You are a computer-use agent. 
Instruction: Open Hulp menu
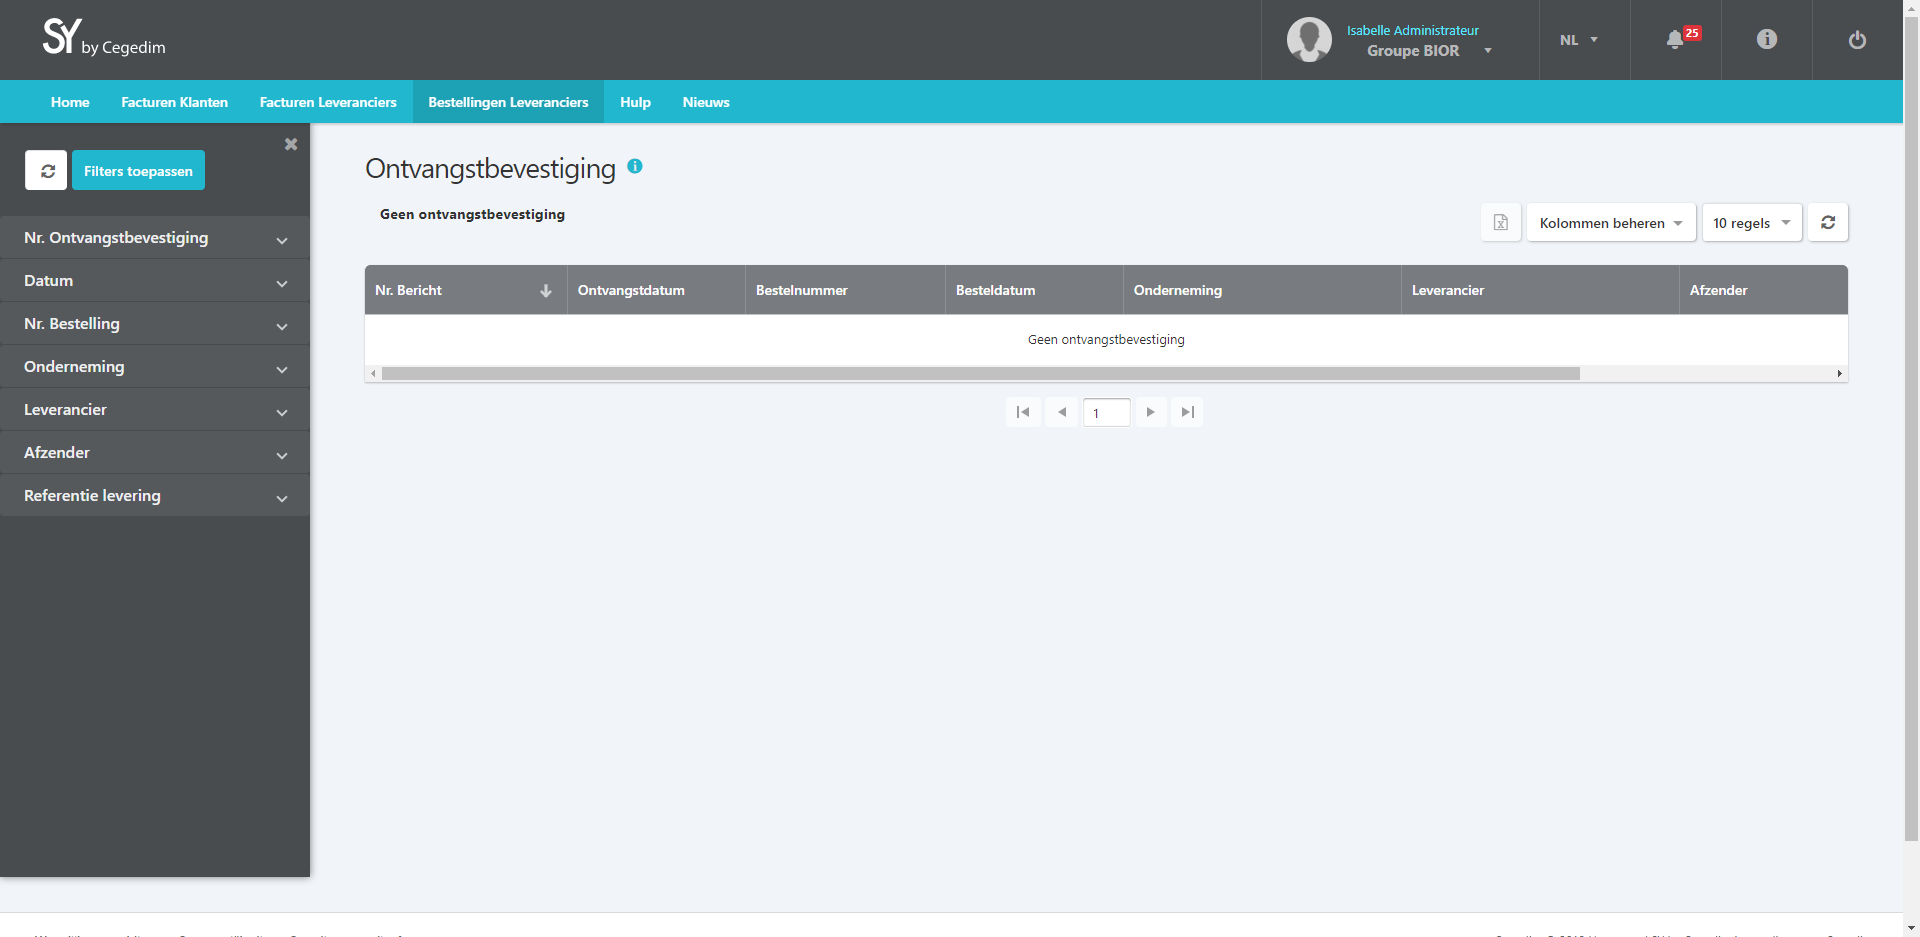635,102
